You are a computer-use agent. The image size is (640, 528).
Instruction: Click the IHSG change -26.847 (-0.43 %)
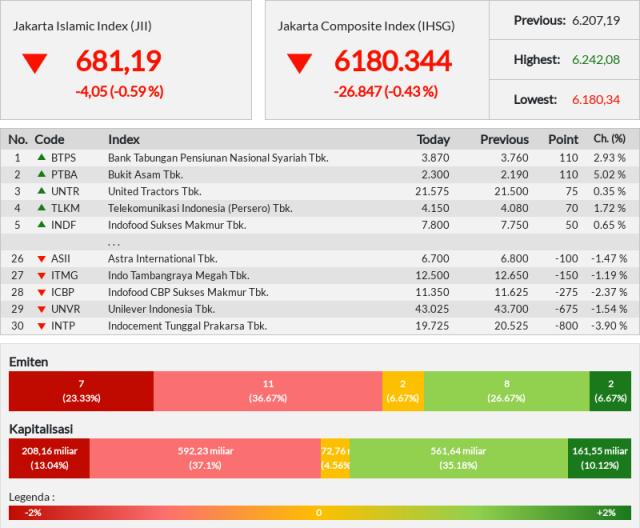(386, 91)
